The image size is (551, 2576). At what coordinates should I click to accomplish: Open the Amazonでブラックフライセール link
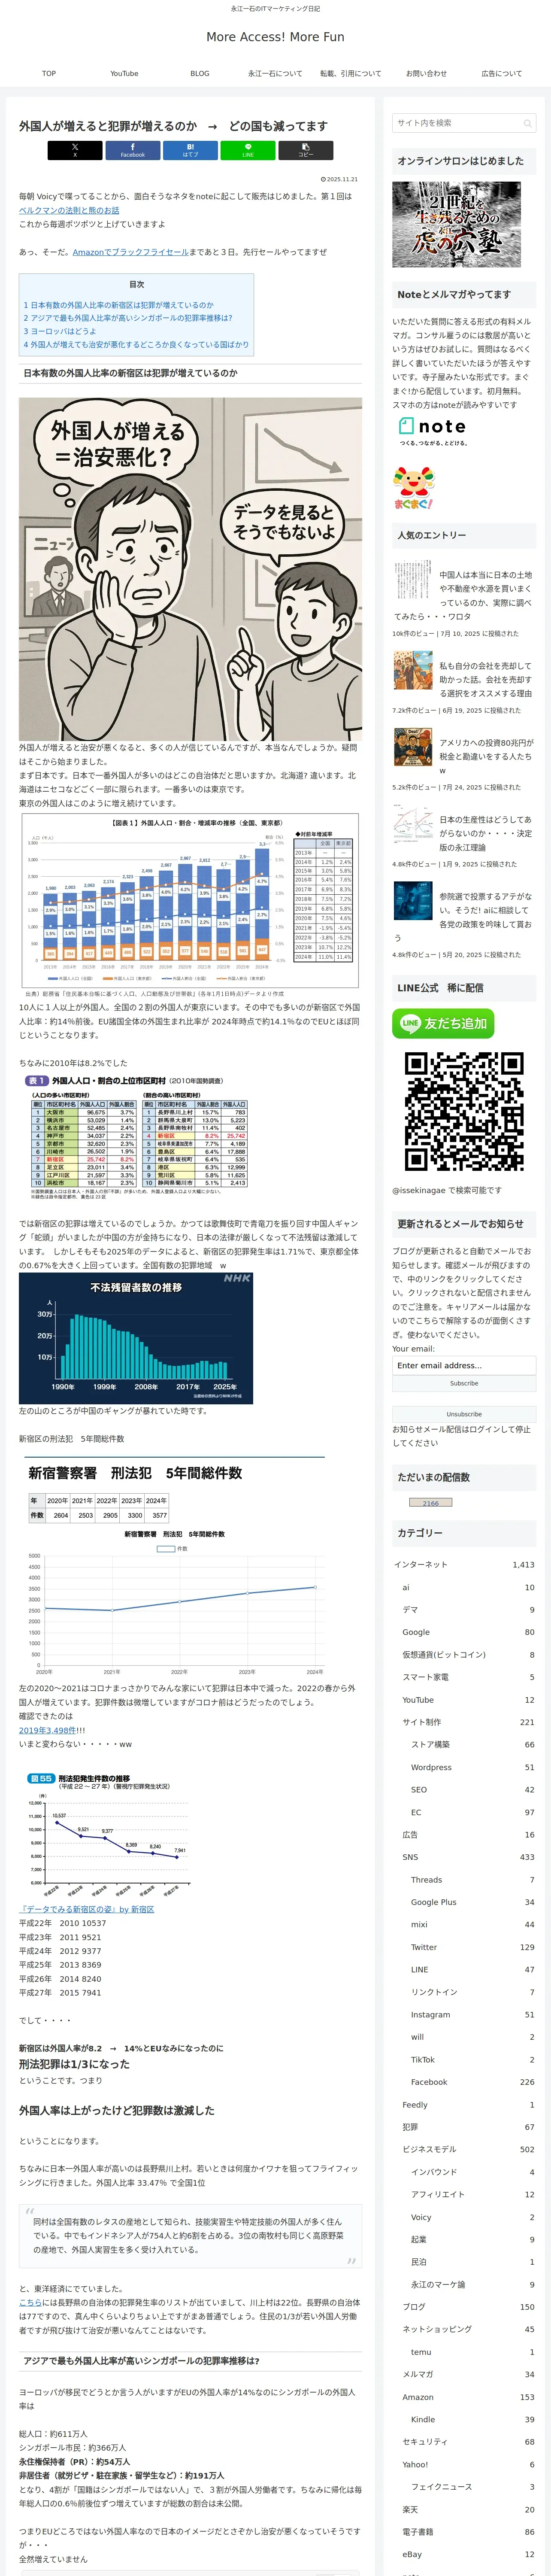[x=130, y=252]
